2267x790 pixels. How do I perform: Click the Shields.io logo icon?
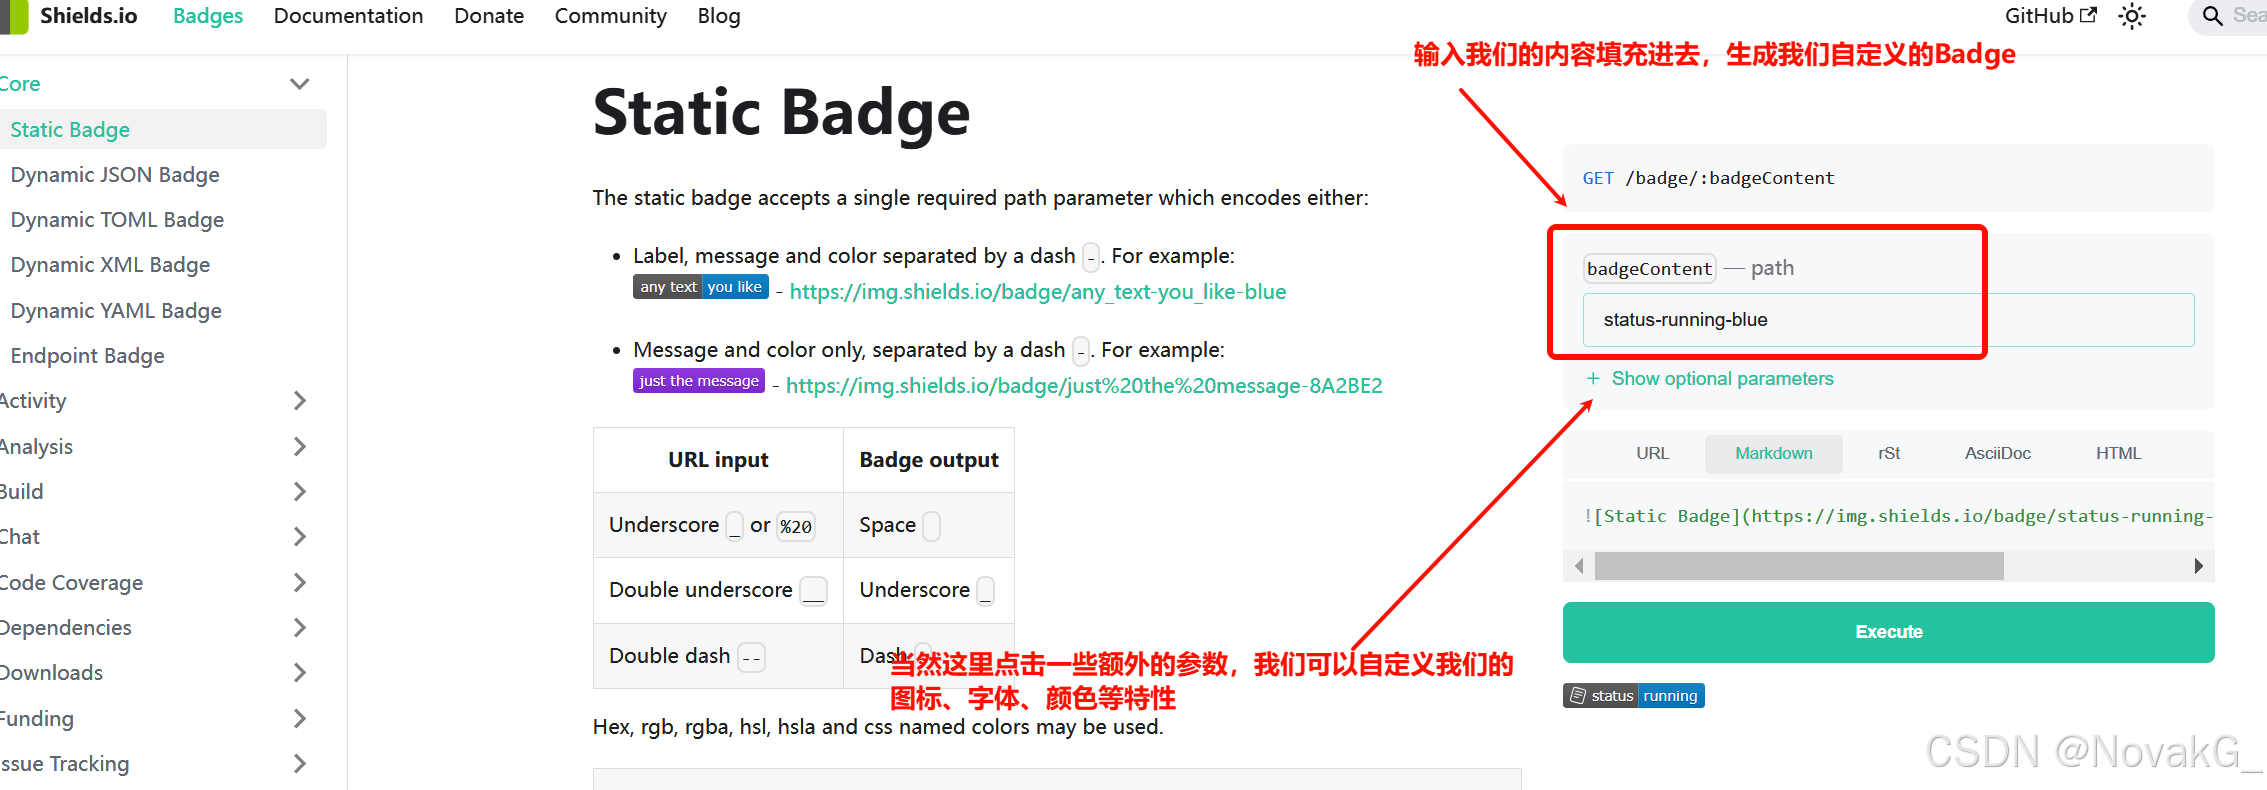coord(14,16)
